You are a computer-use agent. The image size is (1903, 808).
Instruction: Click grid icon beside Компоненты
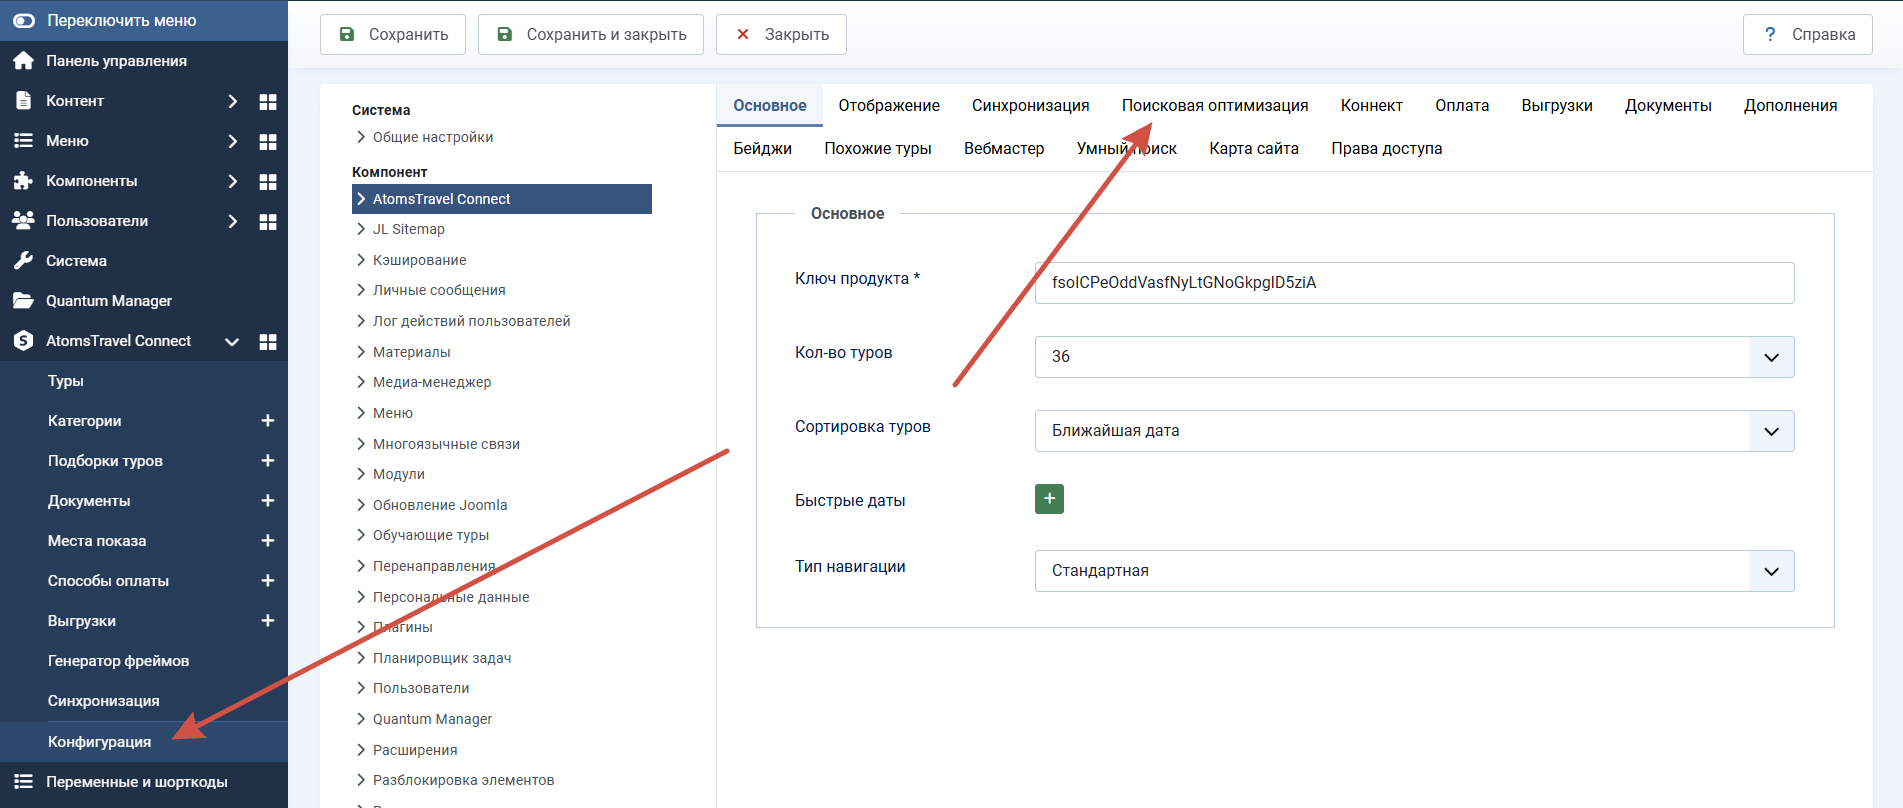(x=268, y=181)
